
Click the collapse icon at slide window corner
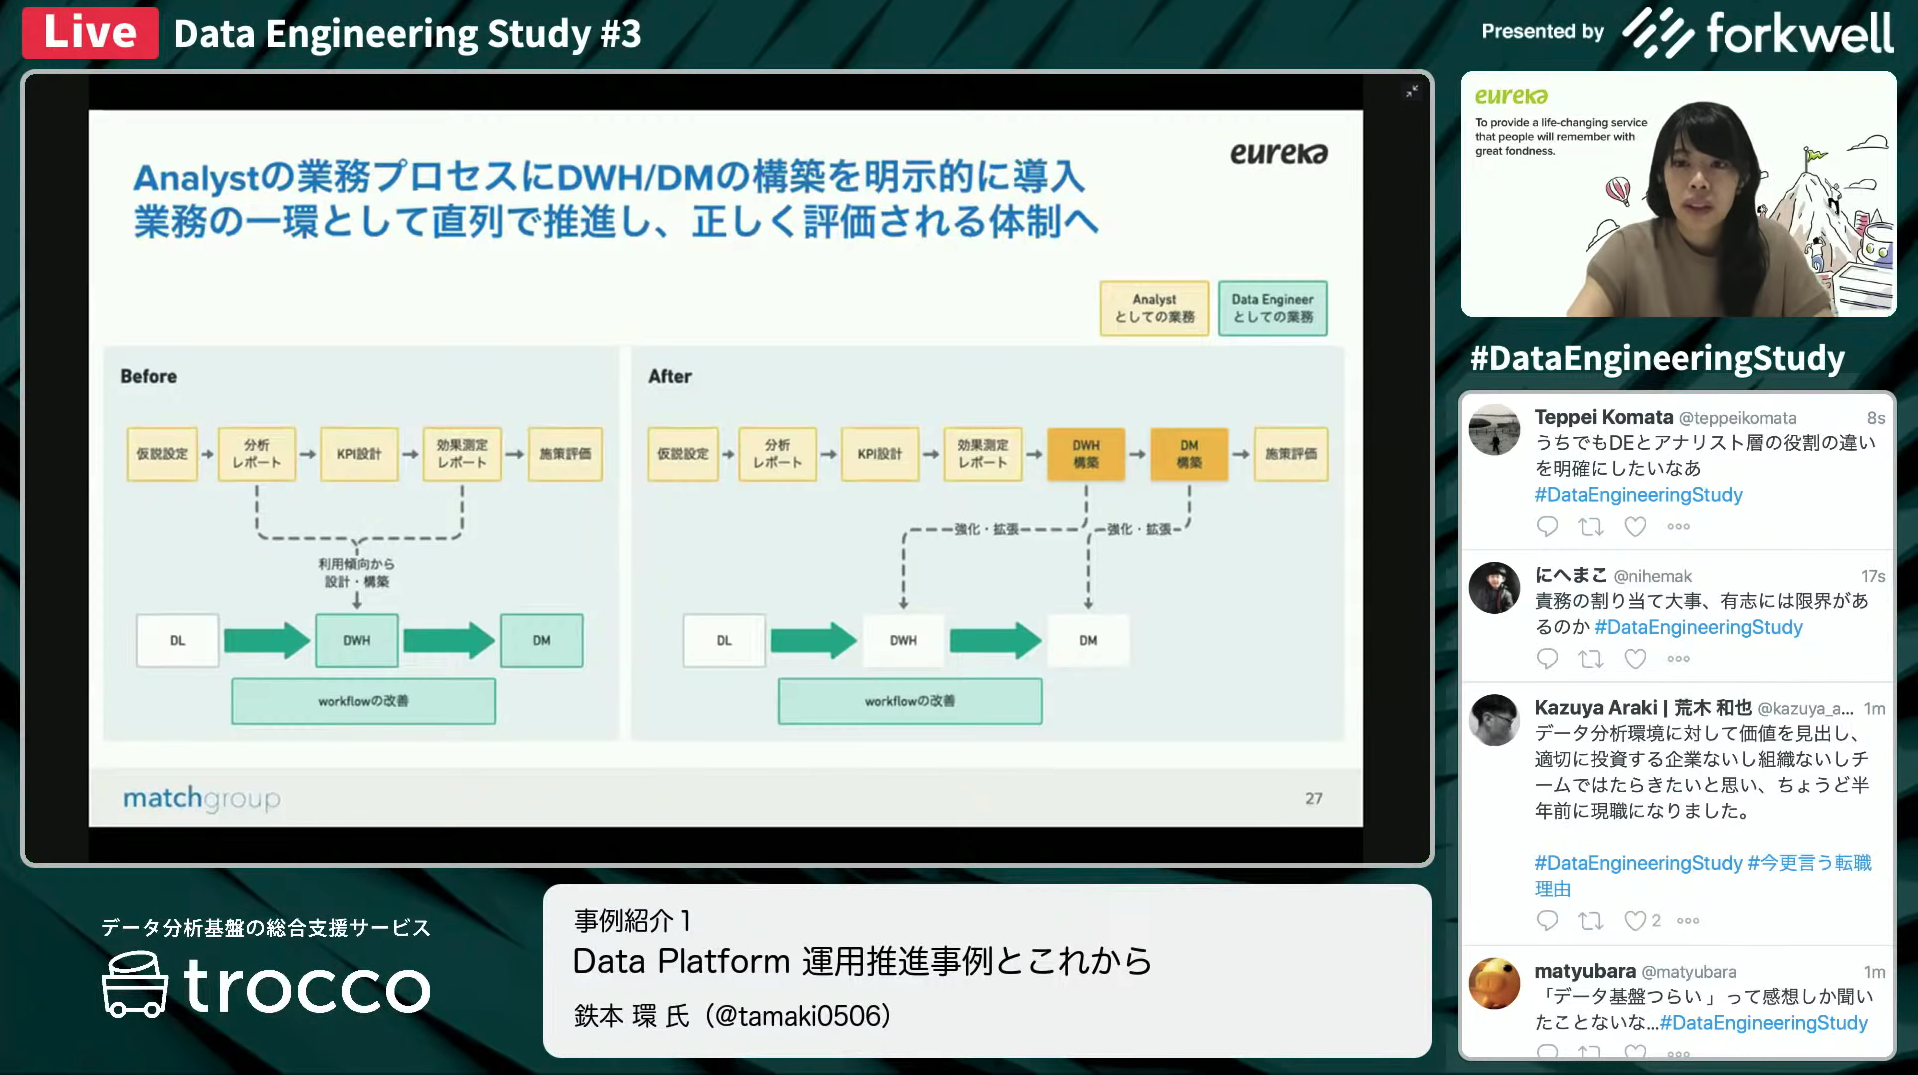(1411, 92)
